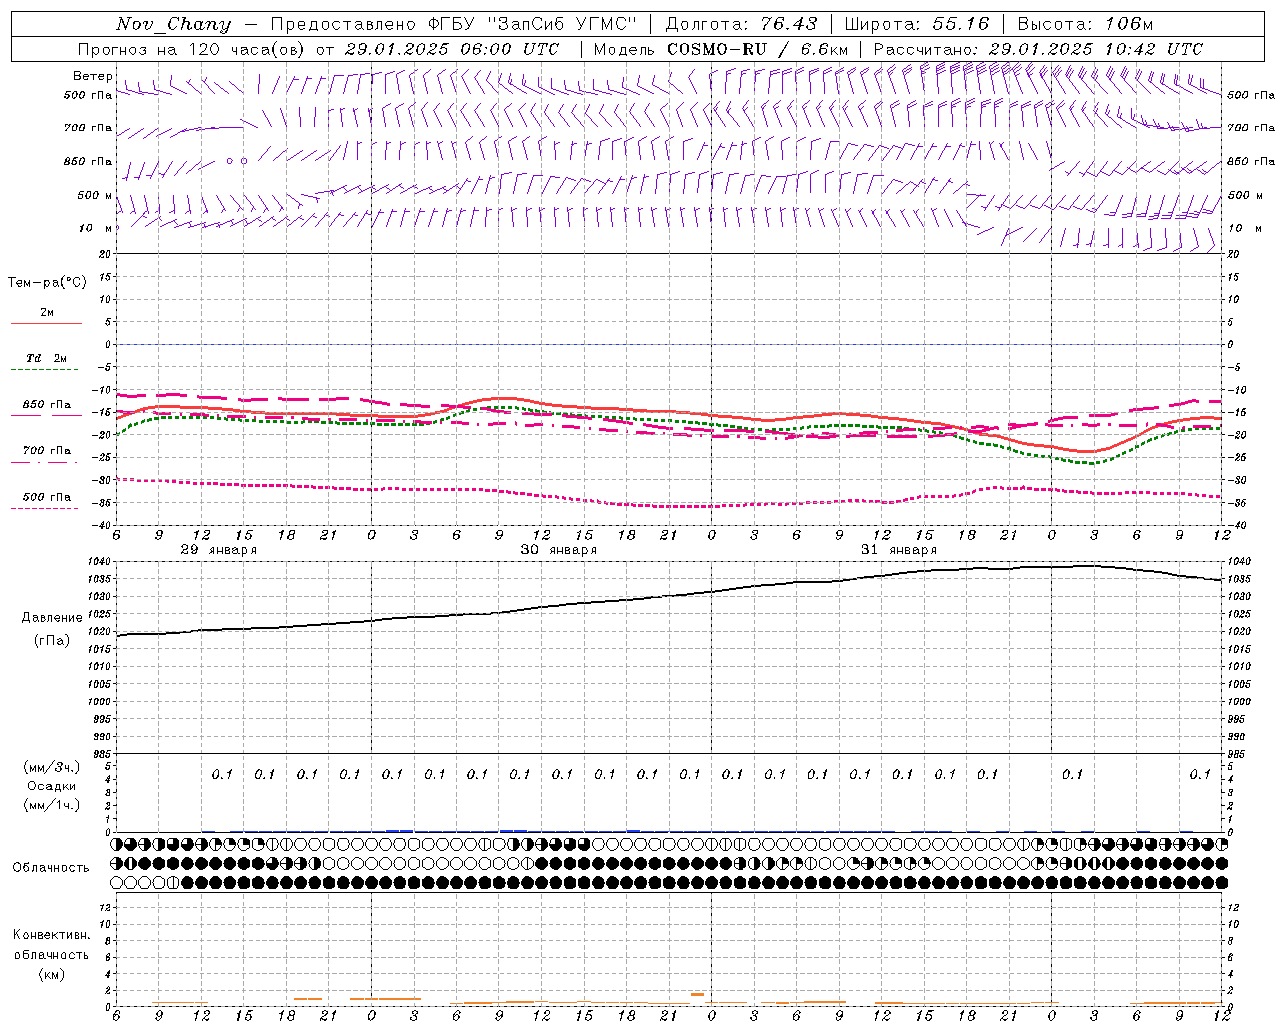This screenshot has width=1280, height=1024.
Task: Click the dotted line sample under the 500 гПа temperature legend label
Action: pos(45,508)
